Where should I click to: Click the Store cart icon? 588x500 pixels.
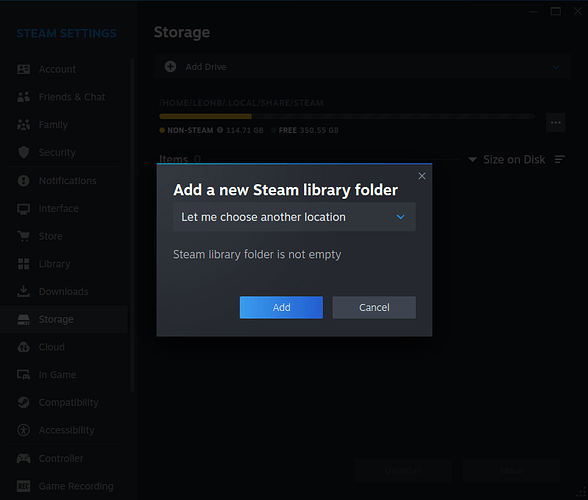point(24,236)
